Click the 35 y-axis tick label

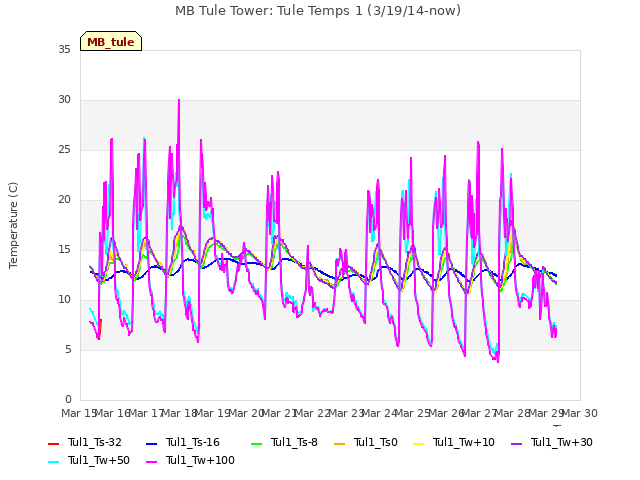point(64,50)
